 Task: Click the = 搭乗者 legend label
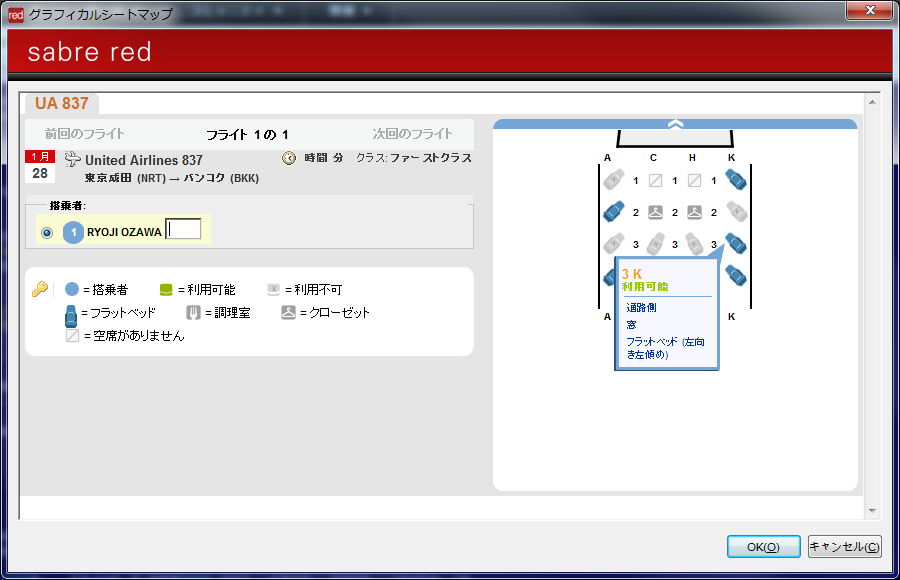pyautogui.click(x=106, y=289)
